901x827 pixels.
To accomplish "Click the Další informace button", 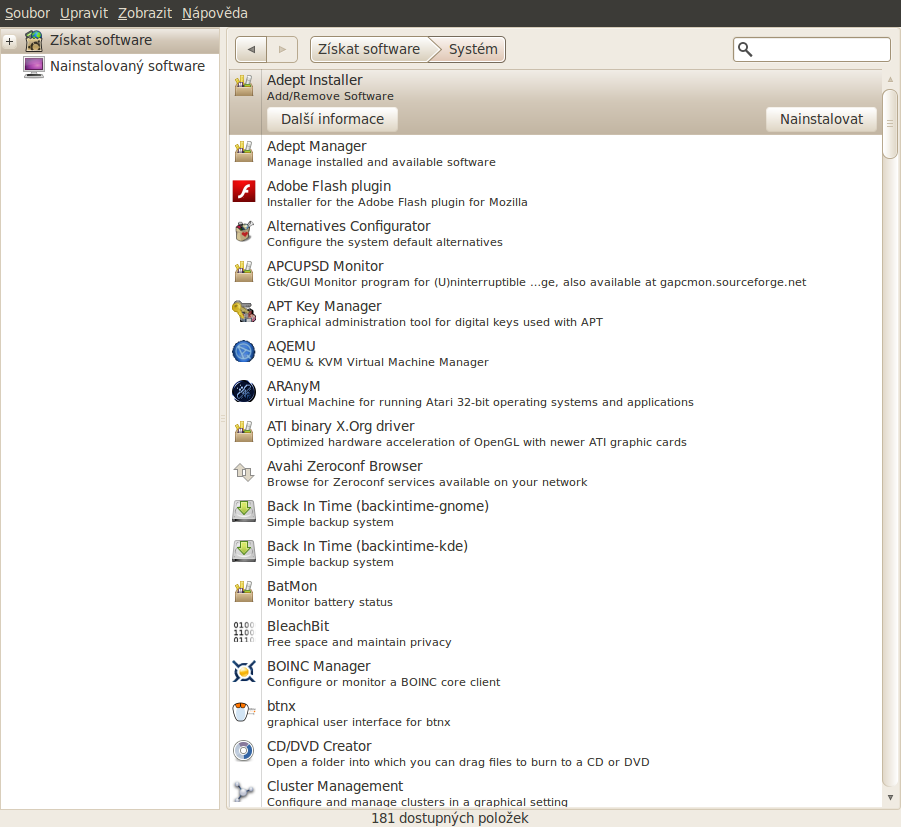I will (332, 119).
